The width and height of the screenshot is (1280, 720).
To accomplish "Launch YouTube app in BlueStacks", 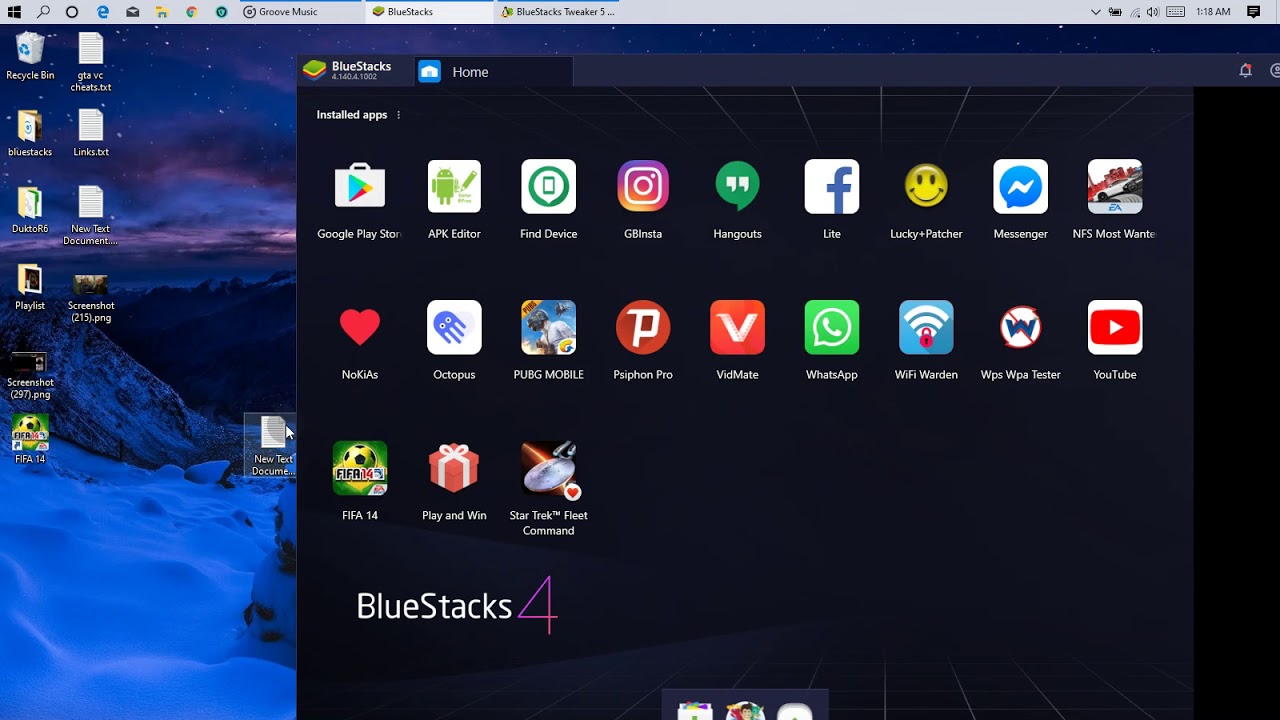I will point(1115,328).
